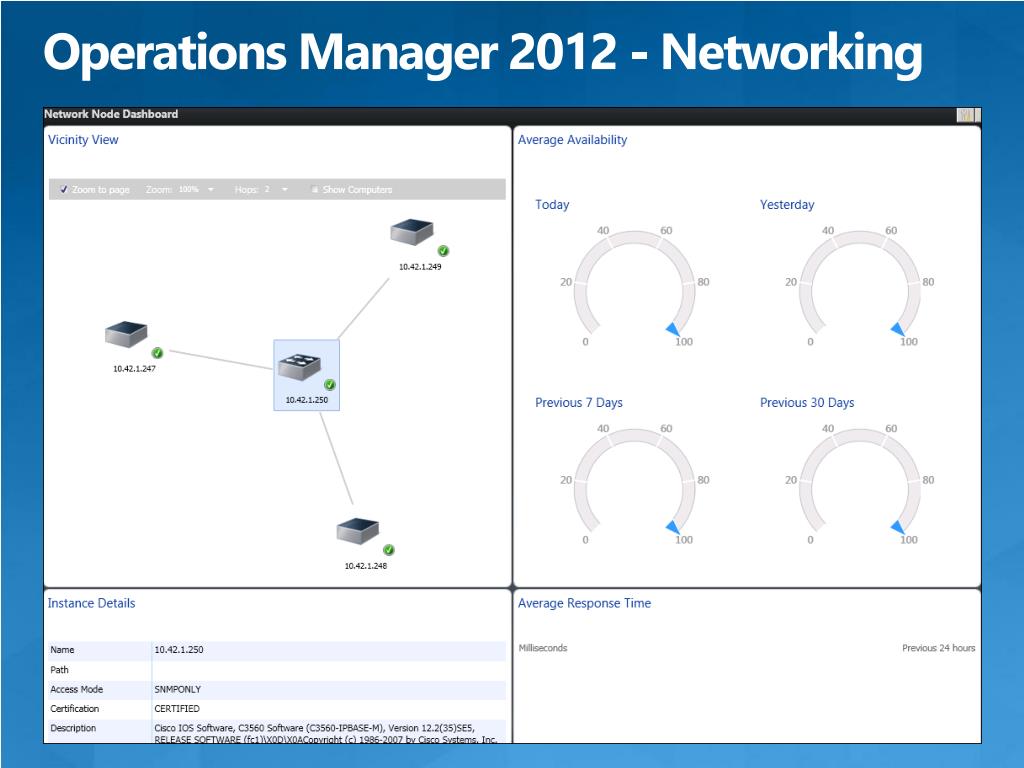Click the Previous 7 Days label
Viewport: 1024px width, 768px height.
click(579, 403)
